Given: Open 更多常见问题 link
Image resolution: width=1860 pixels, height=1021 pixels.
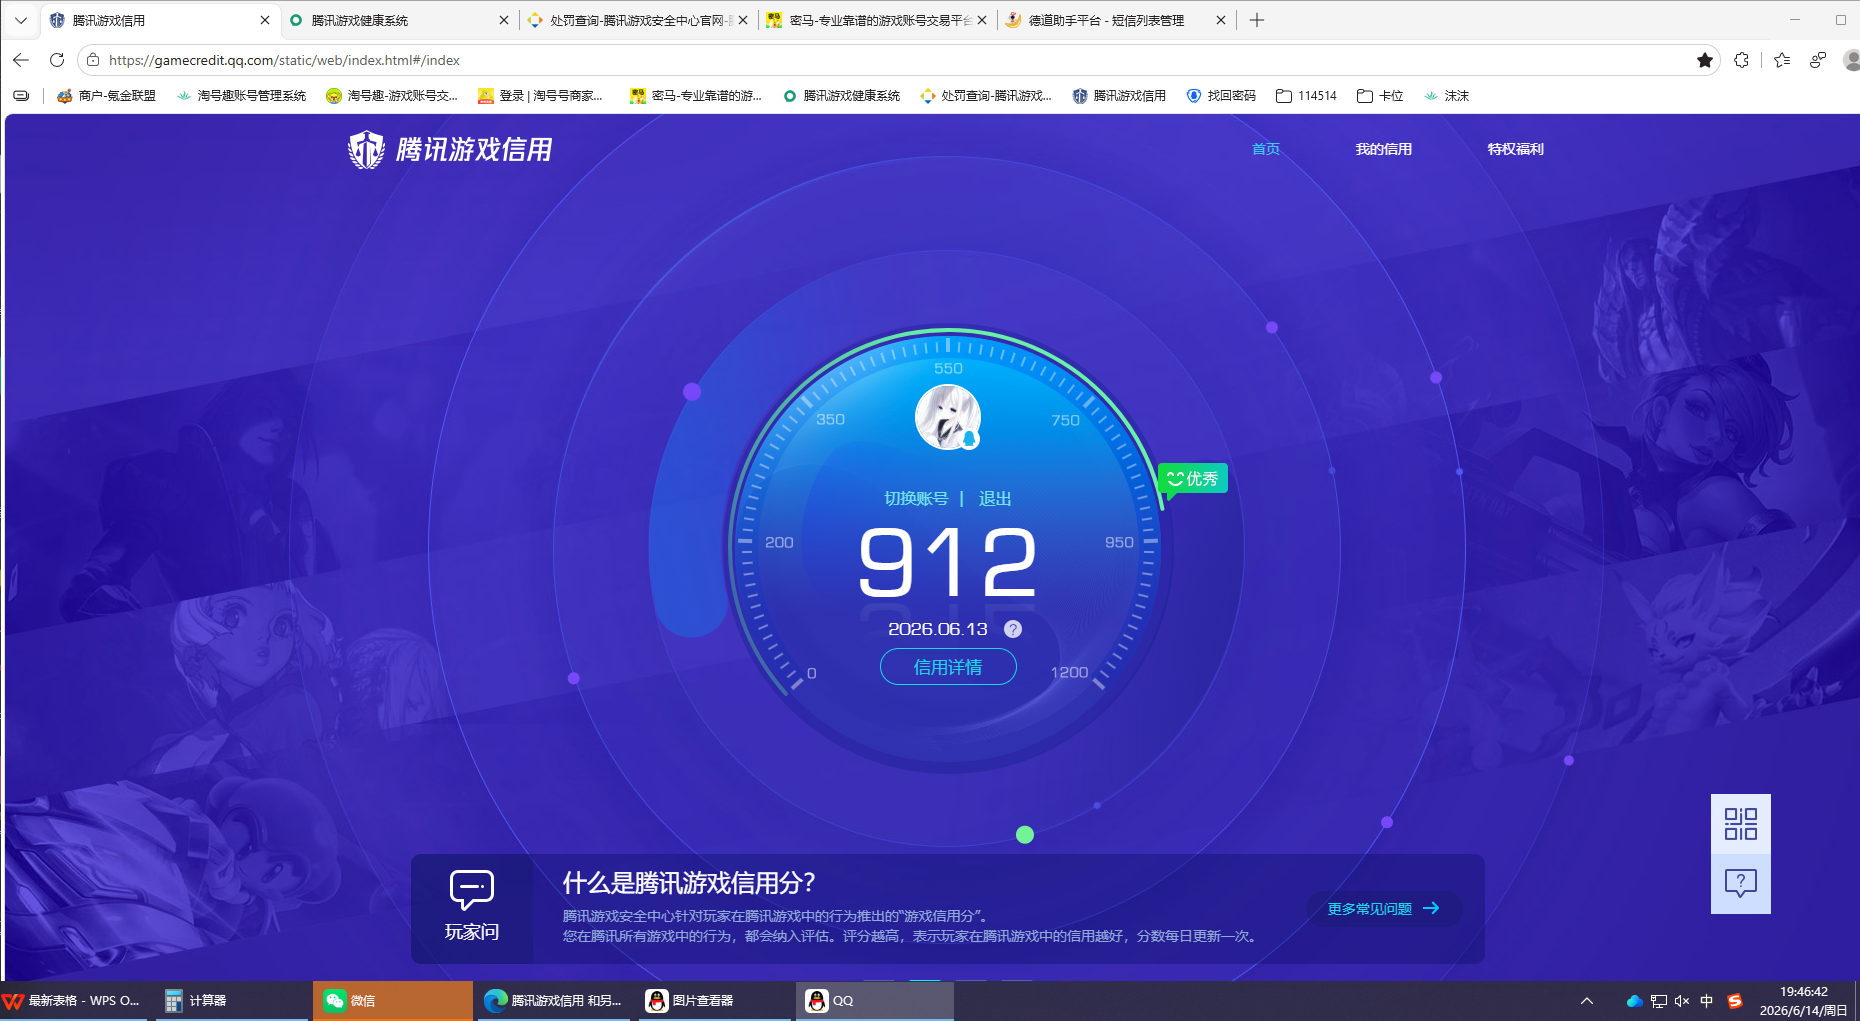Looking at the screenshot, I should pos(1383,909).
